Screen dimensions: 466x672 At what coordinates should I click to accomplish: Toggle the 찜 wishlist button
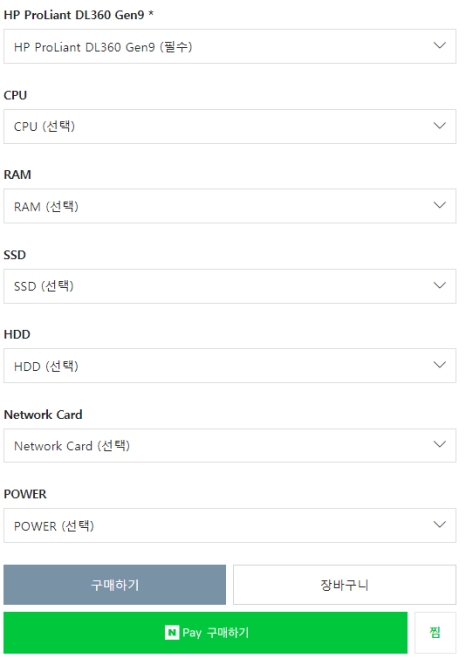[x=435, y=633]
